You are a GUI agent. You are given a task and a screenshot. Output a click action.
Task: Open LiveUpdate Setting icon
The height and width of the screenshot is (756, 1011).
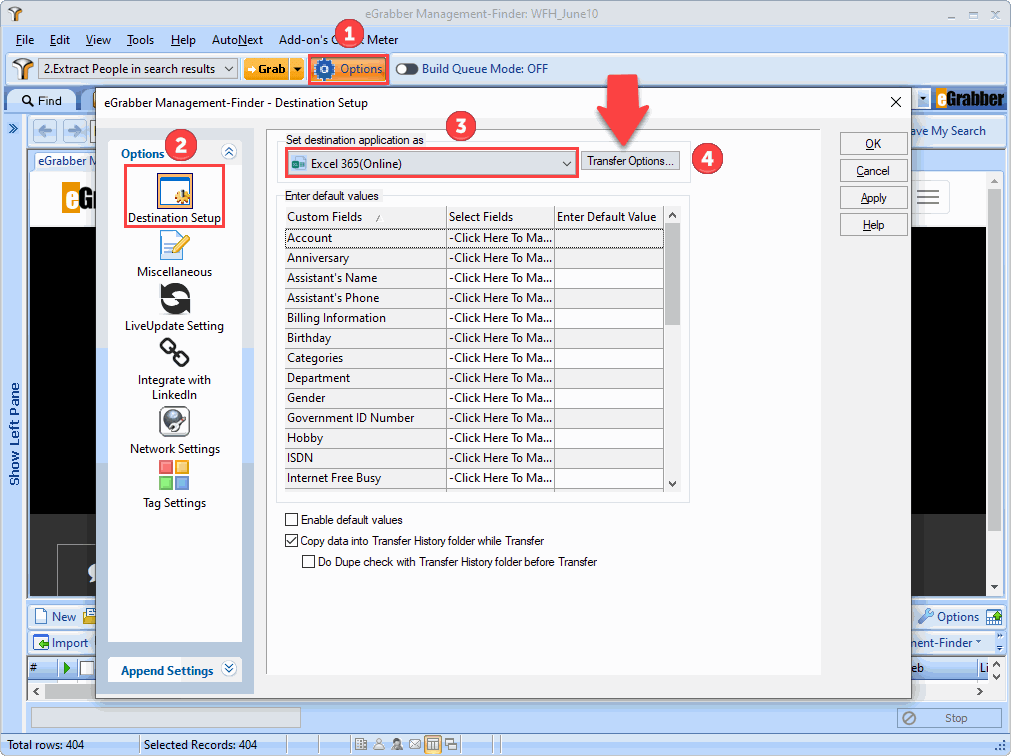(175, 299)
